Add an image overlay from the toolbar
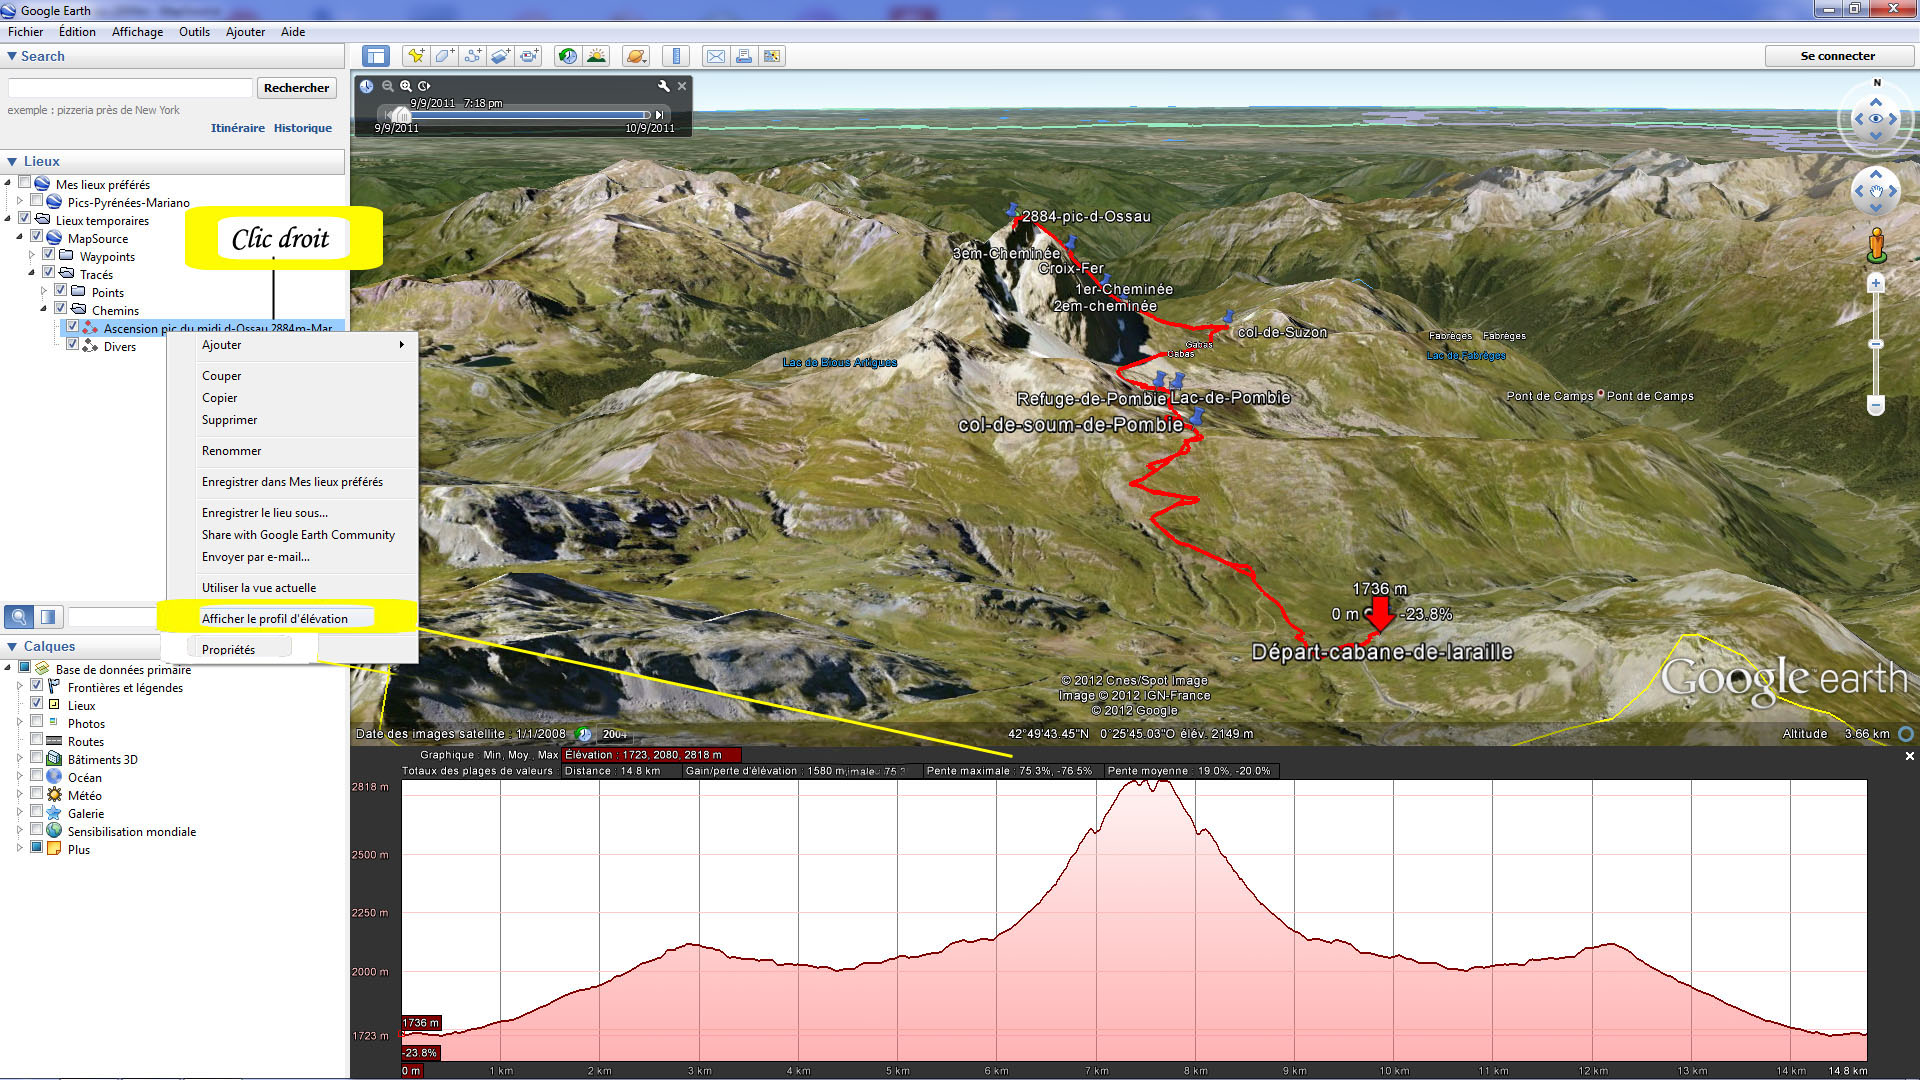 [x=501, y=56]
